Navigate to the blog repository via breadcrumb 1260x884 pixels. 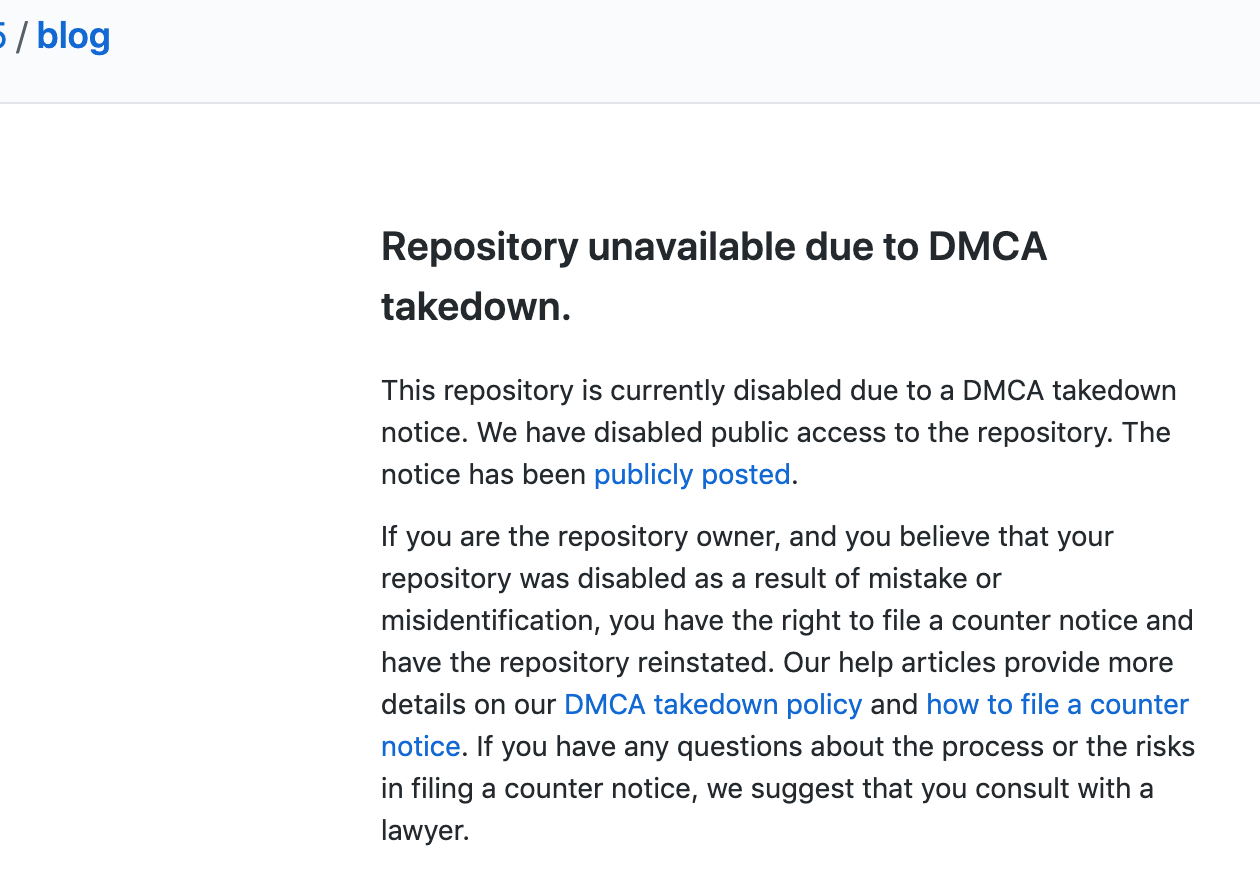tap(72, 36)
